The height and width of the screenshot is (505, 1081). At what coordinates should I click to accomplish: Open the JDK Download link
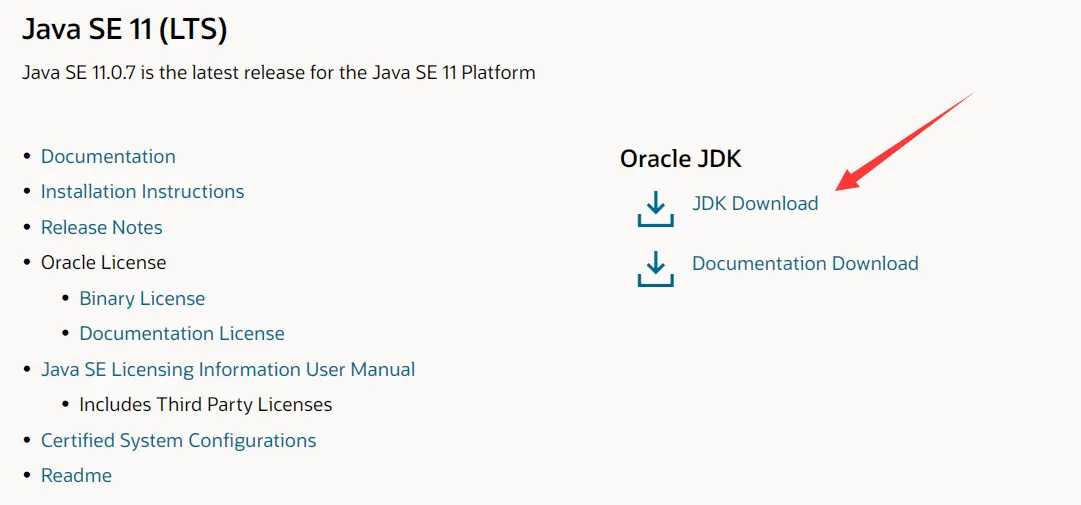tap(755, 203)
